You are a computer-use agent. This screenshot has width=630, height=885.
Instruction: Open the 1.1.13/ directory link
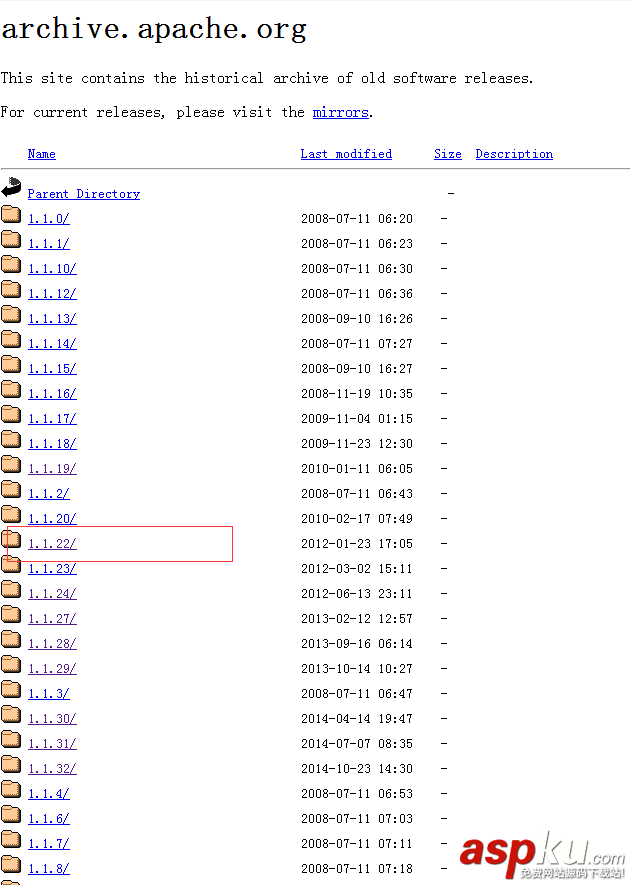click(52, 319)
